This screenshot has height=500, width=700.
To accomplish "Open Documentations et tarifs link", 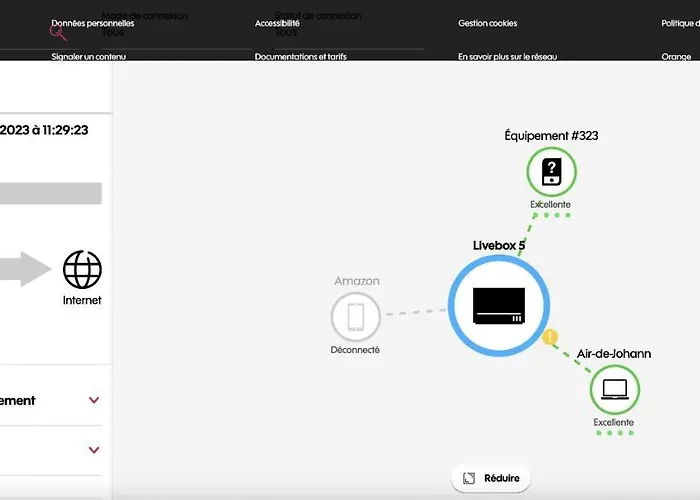I will click(300, 57).
